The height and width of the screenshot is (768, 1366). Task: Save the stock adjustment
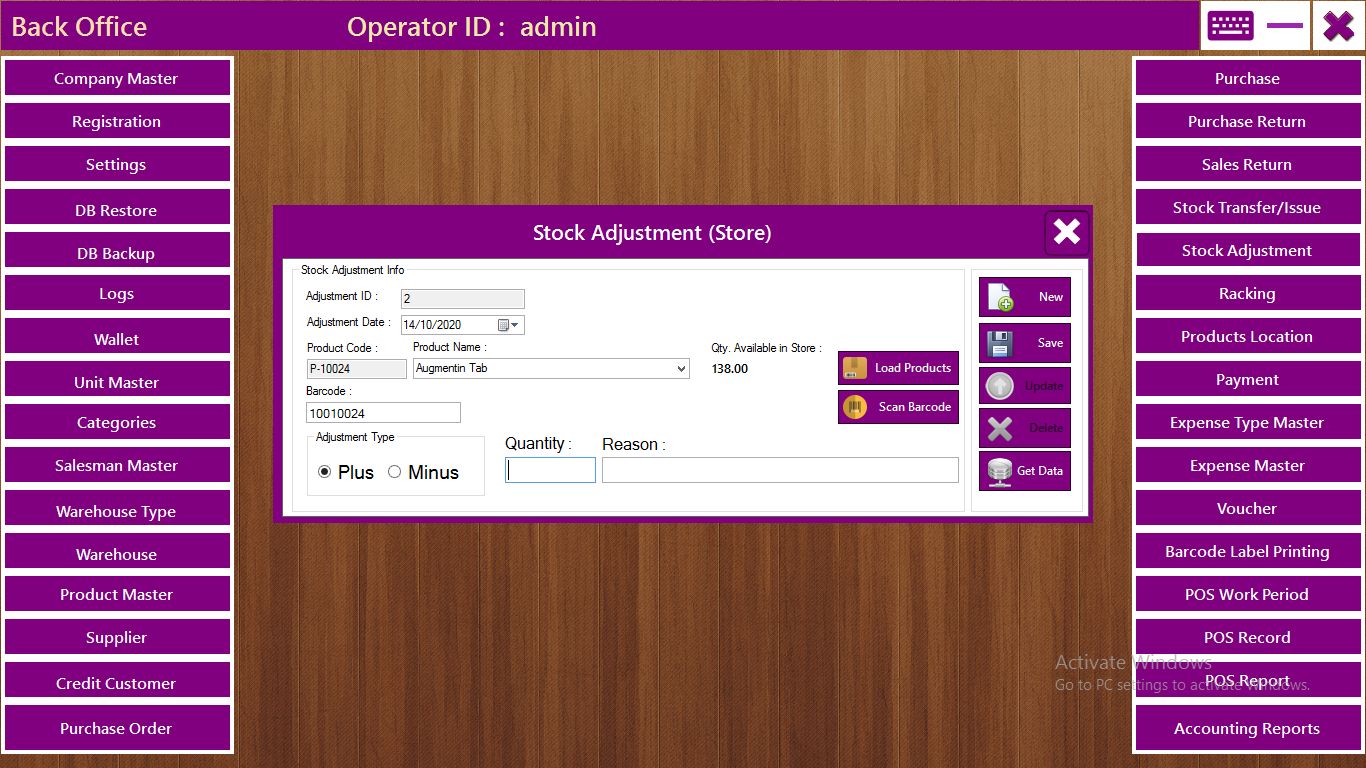point(1025,343)
